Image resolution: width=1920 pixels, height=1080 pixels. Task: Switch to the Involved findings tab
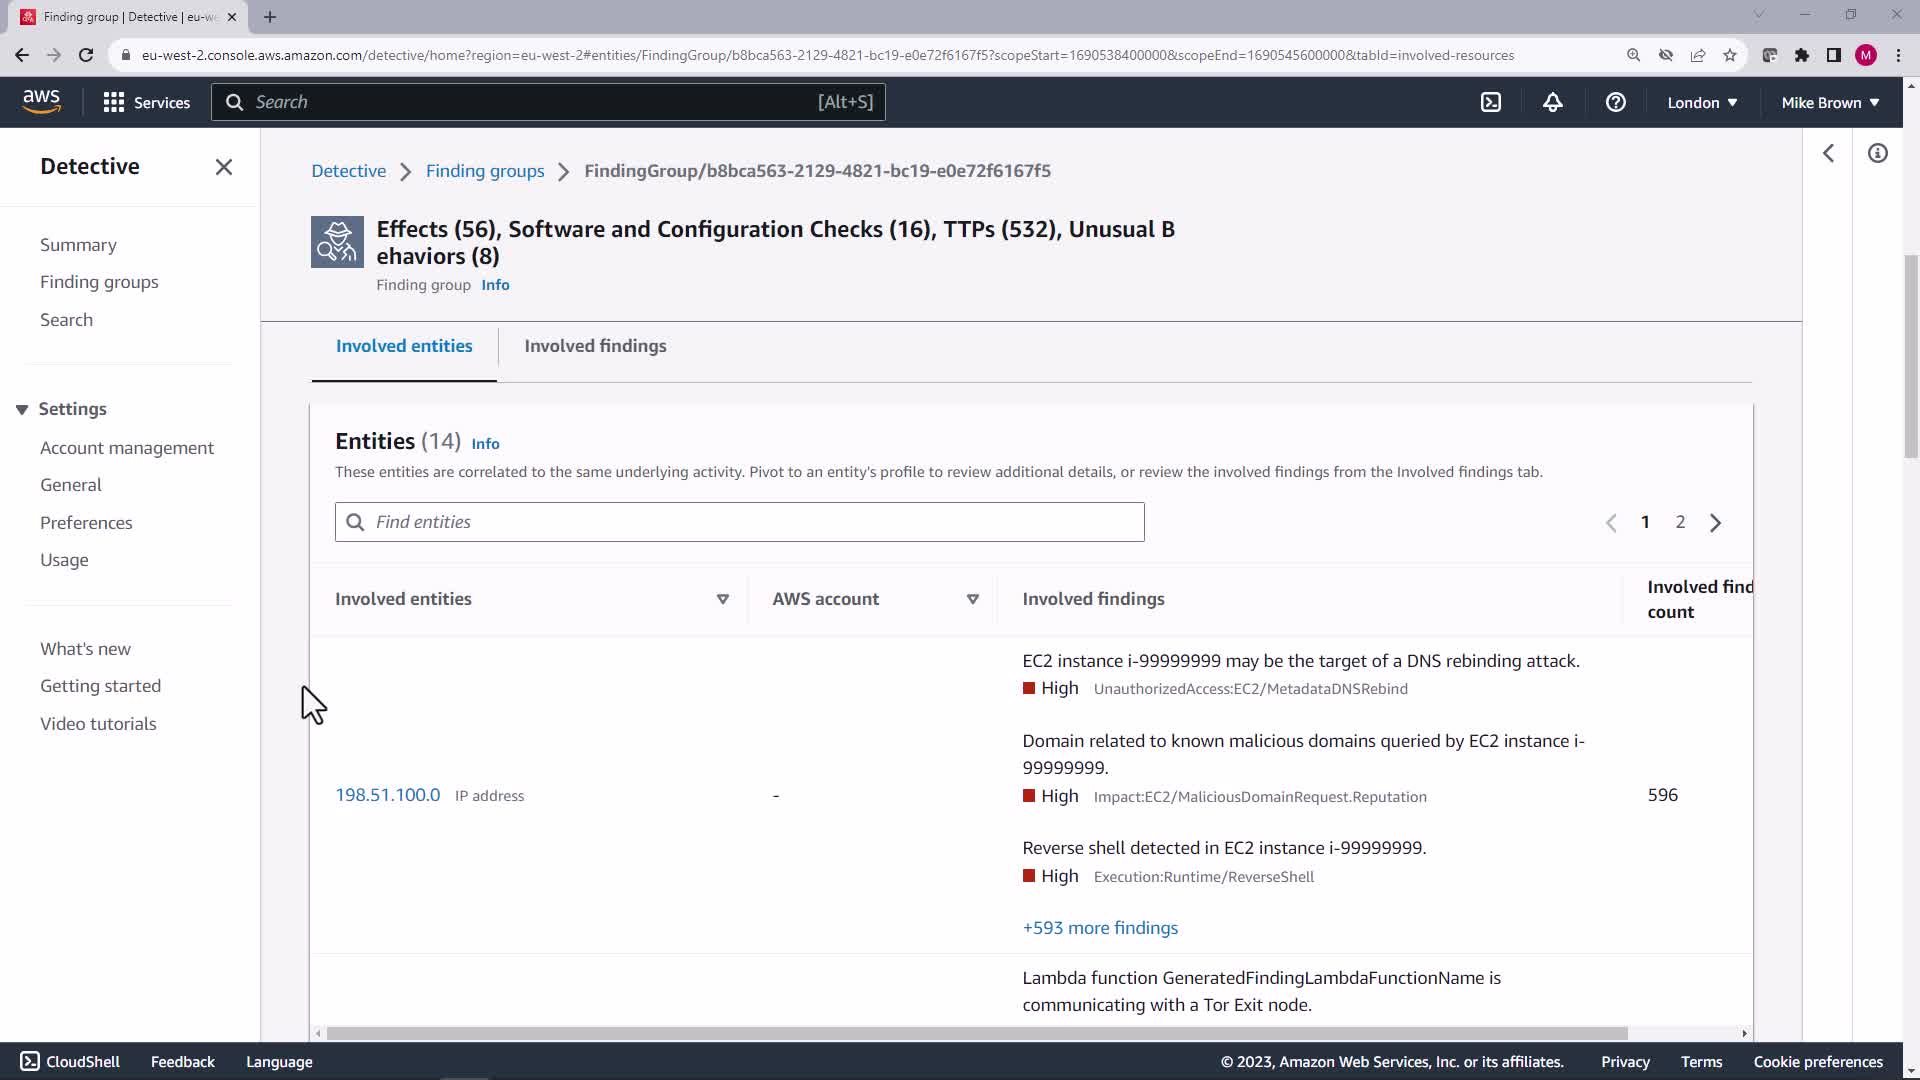tap(595, 346)
